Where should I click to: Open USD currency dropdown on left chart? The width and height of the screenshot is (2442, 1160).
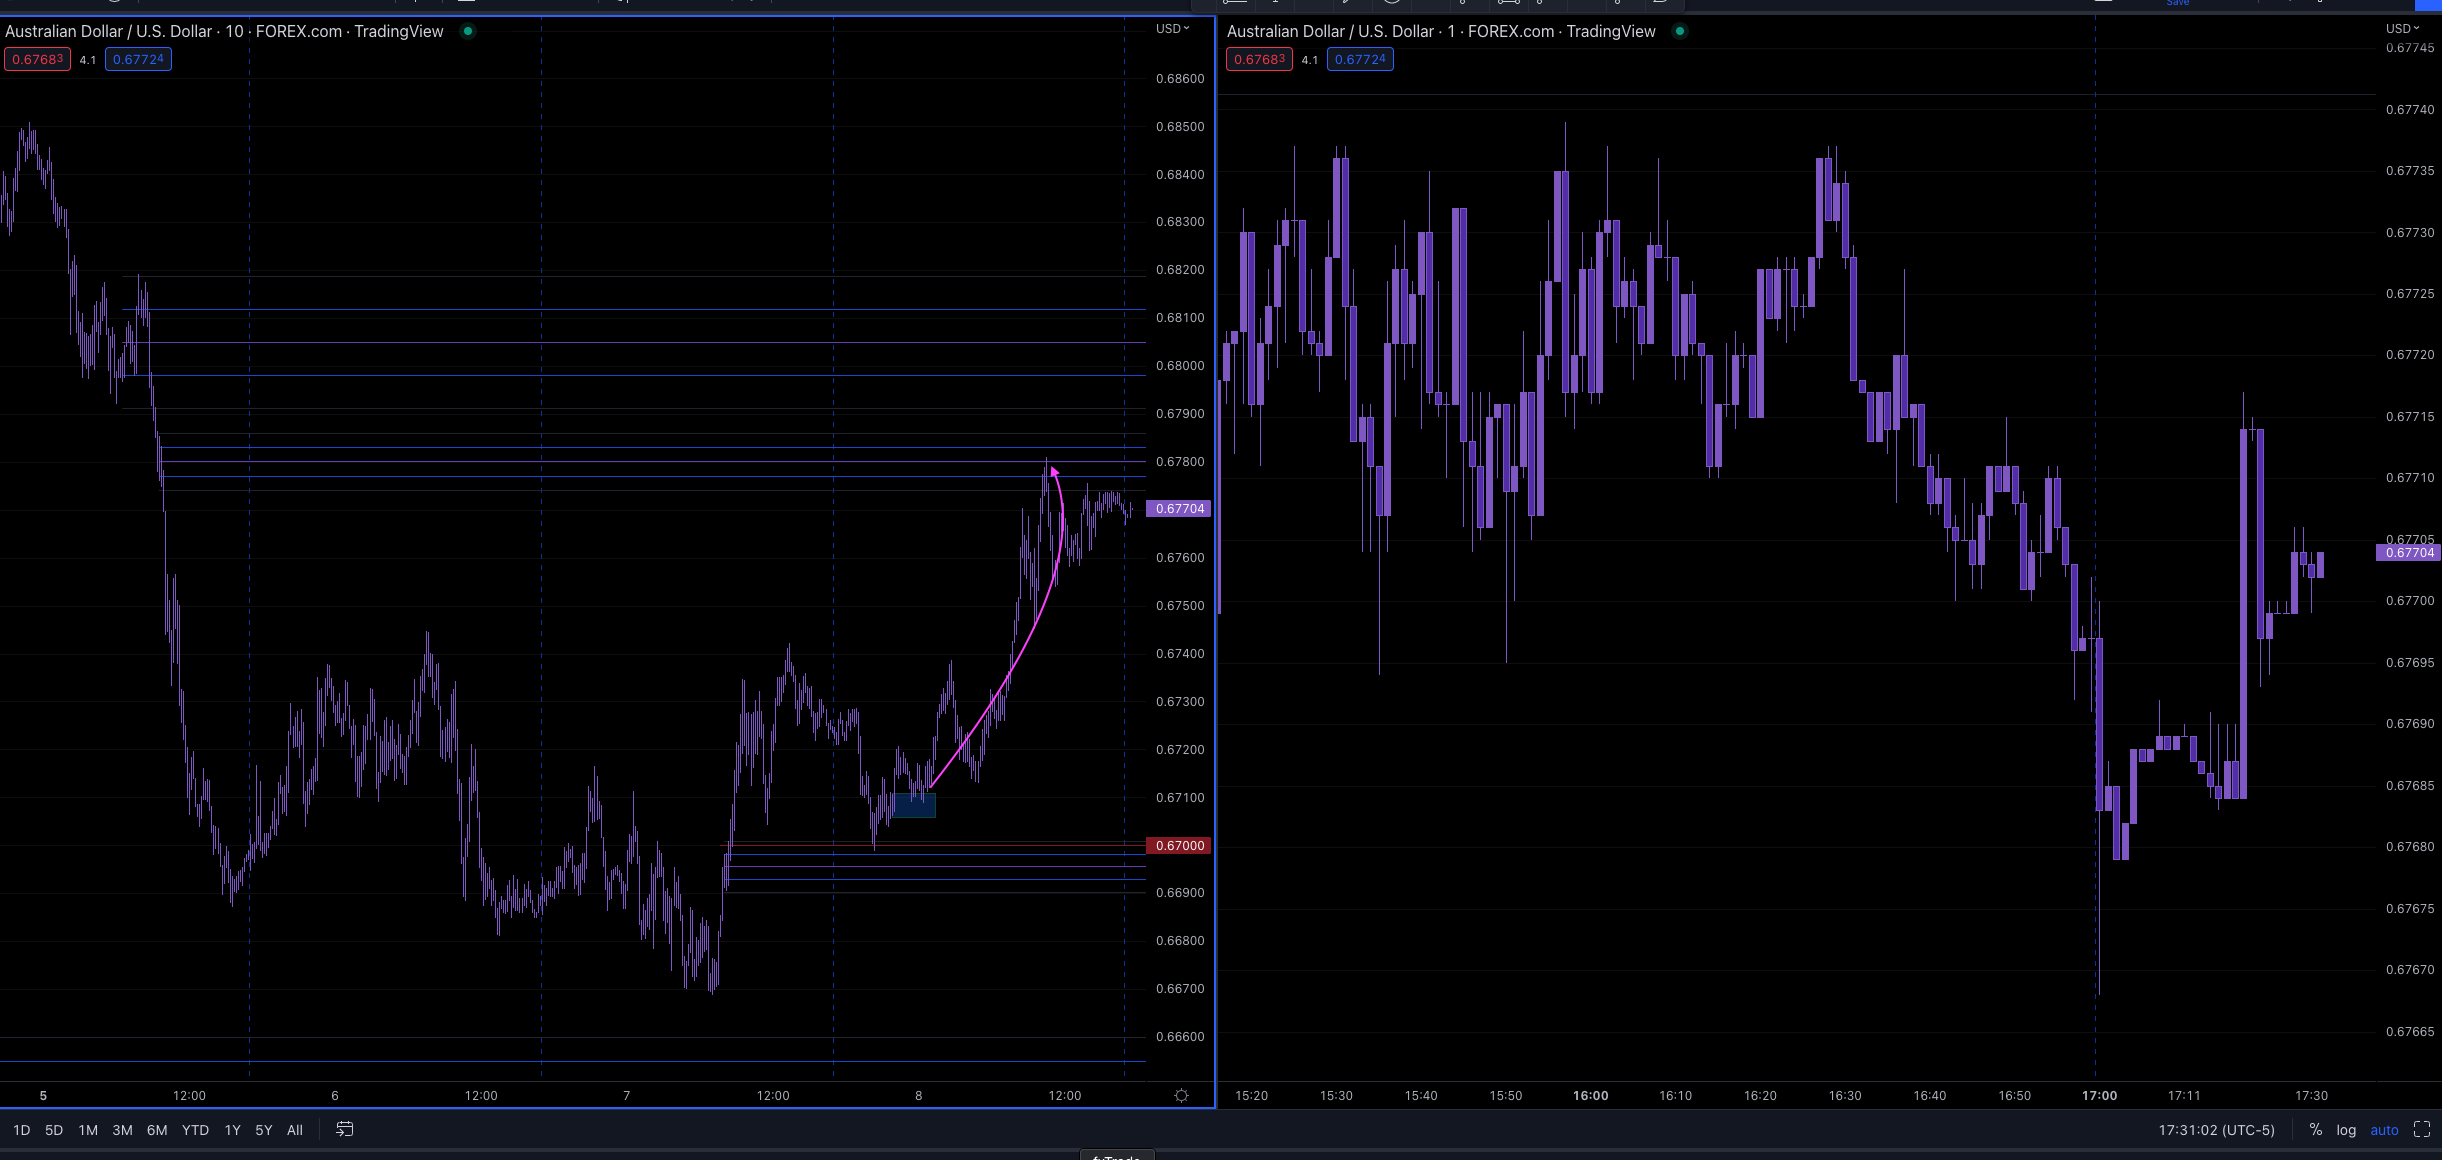pos(1172,28)
